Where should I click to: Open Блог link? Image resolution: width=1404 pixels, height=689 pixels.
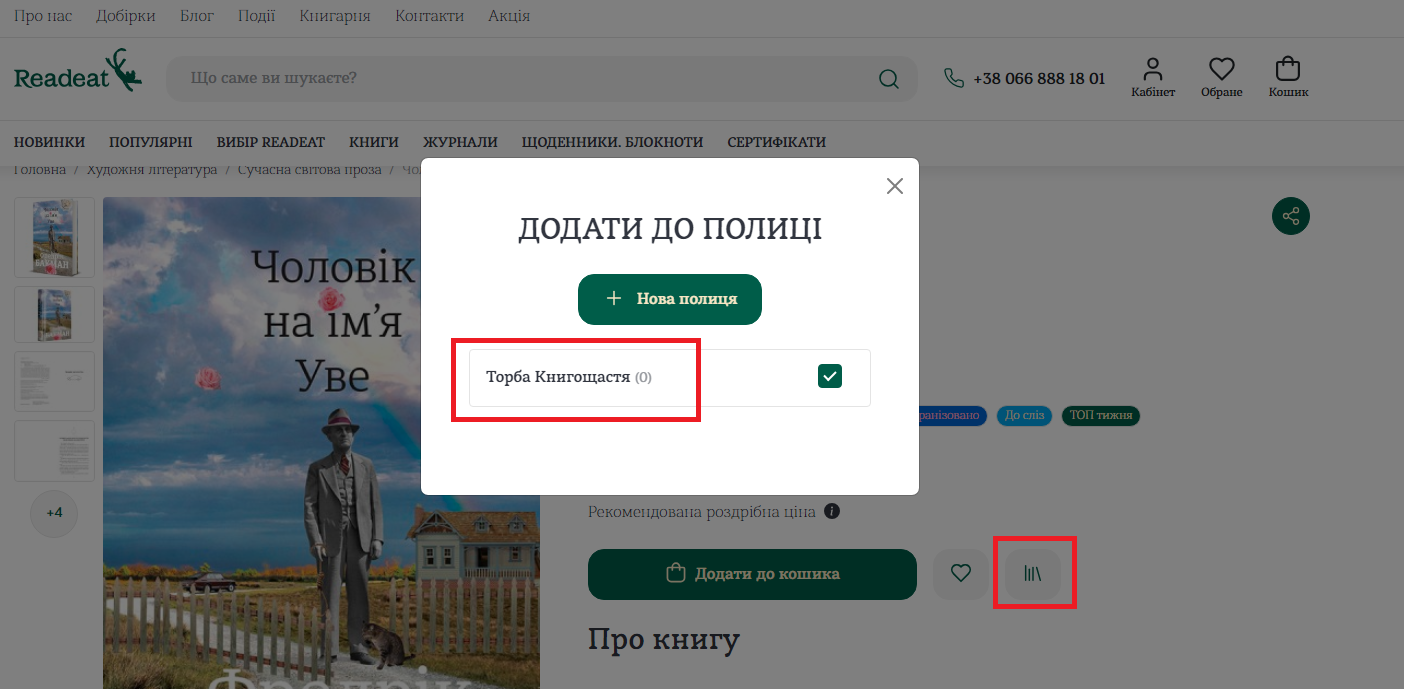pyautogui.click(x=197, y=16)
